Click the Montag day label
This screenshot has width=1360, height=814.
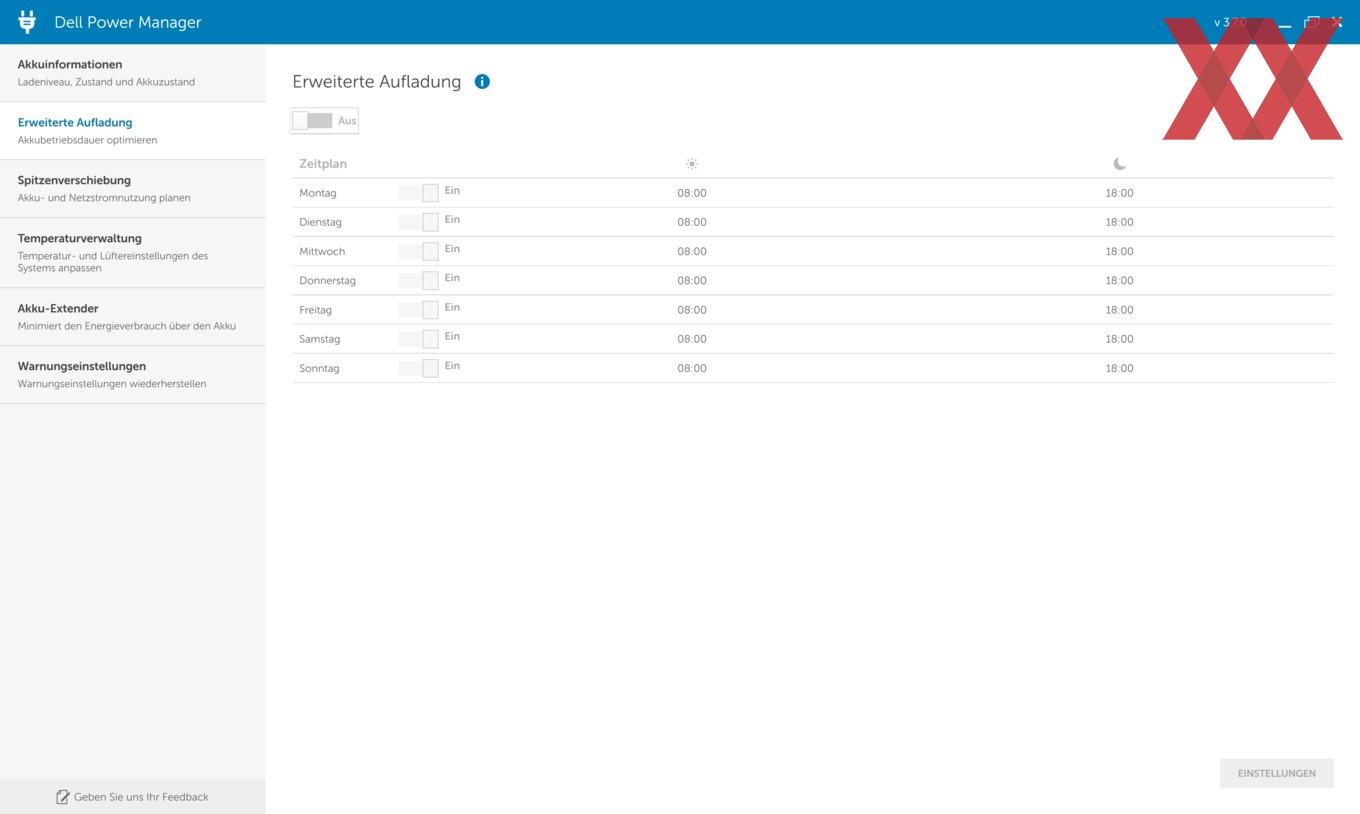point(318,193)
